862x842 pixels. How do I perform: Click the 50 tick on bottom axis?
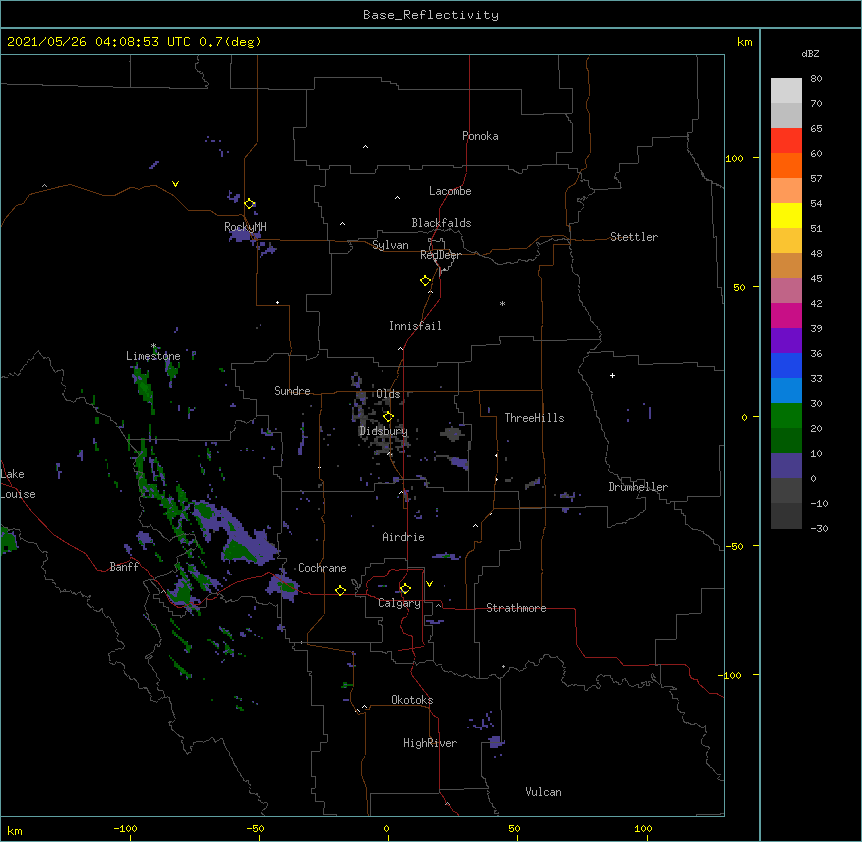(514, 828)
